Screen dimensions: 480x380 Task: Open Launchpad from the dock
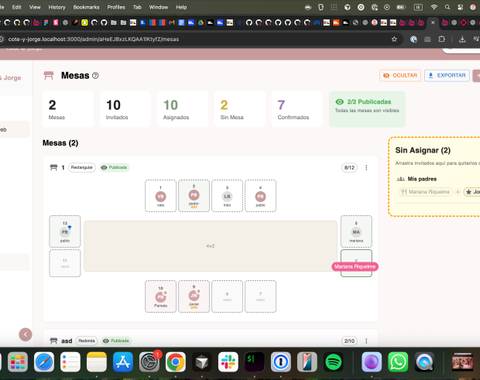coord(17,362)
